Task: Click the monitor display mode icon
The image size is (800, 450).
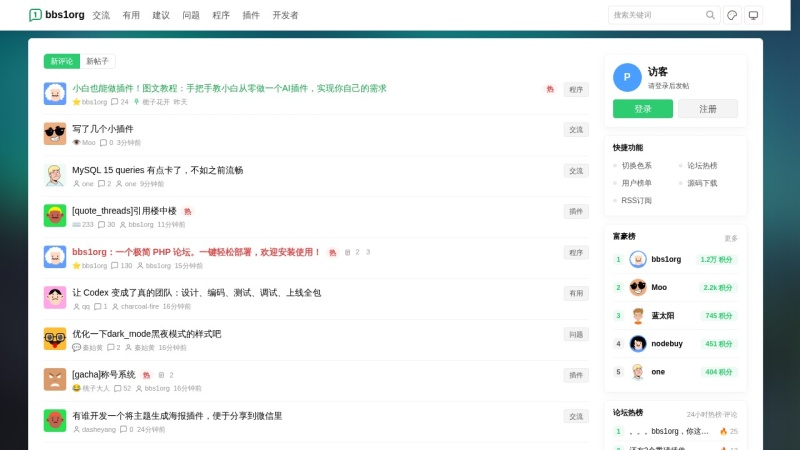Action: tap(753, 15)
